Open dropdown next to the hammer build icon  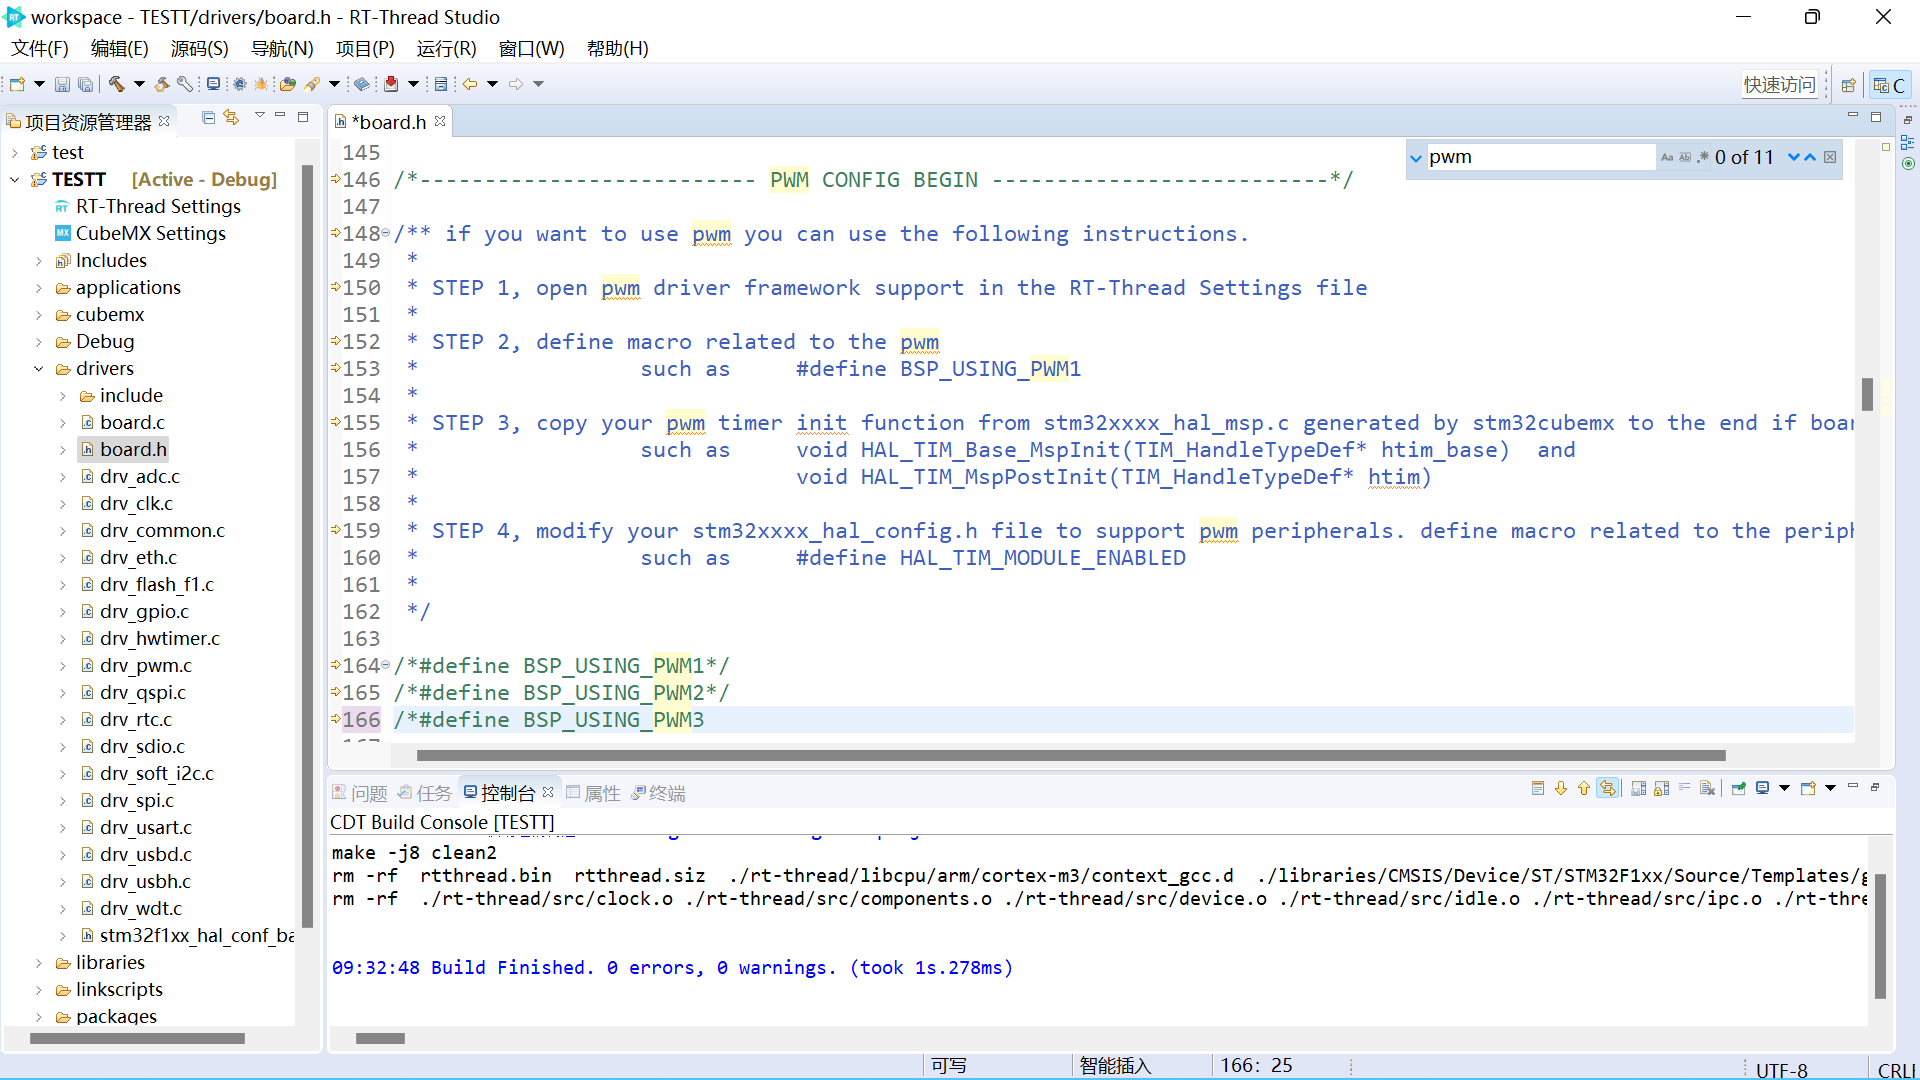tap(139, 84)
